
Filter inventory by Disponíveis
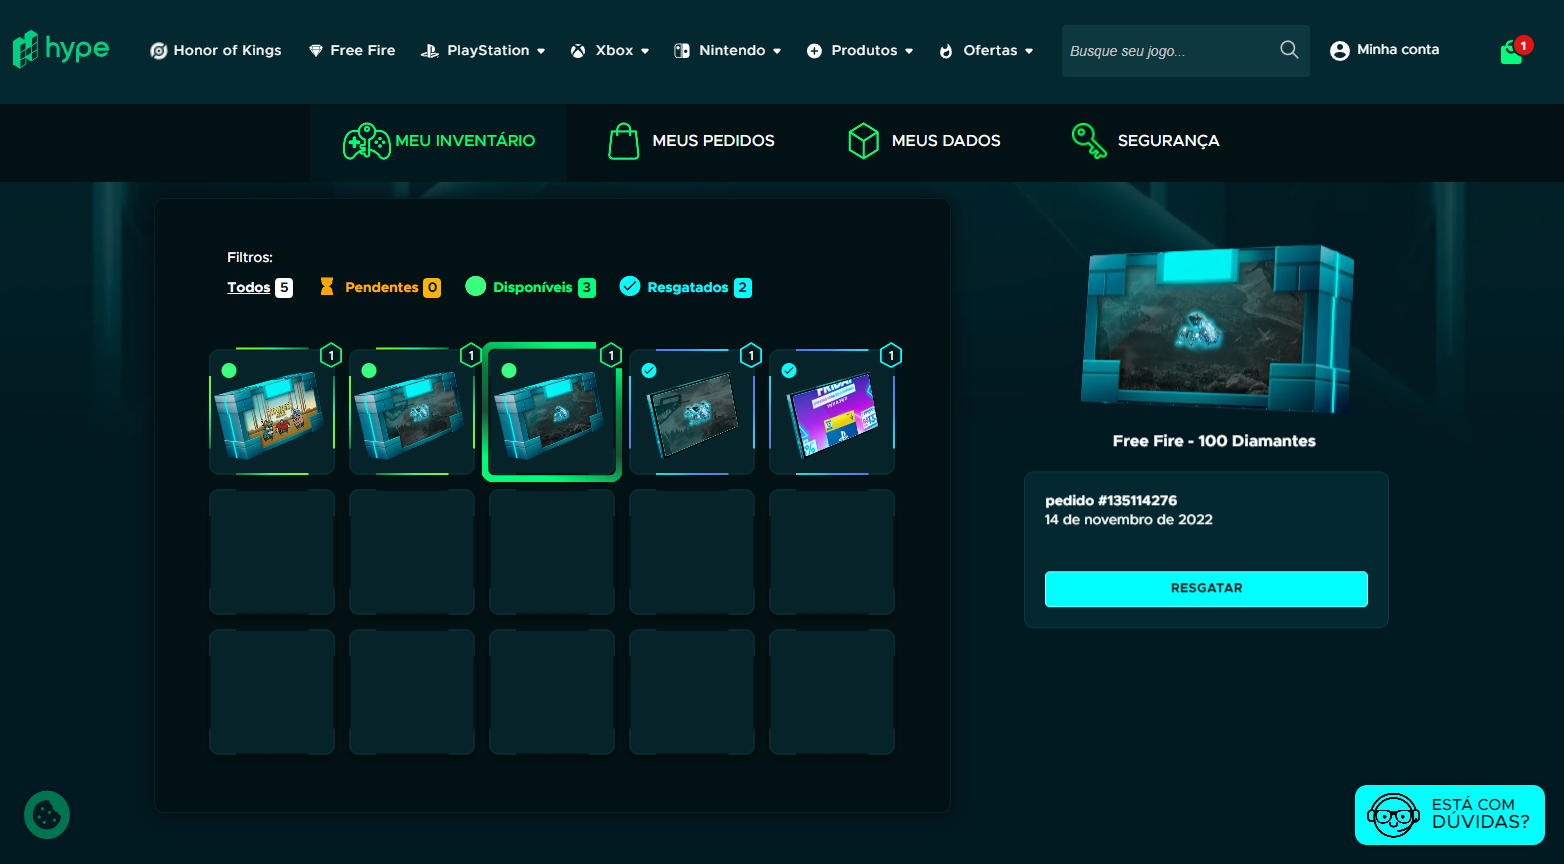point(532,287)
